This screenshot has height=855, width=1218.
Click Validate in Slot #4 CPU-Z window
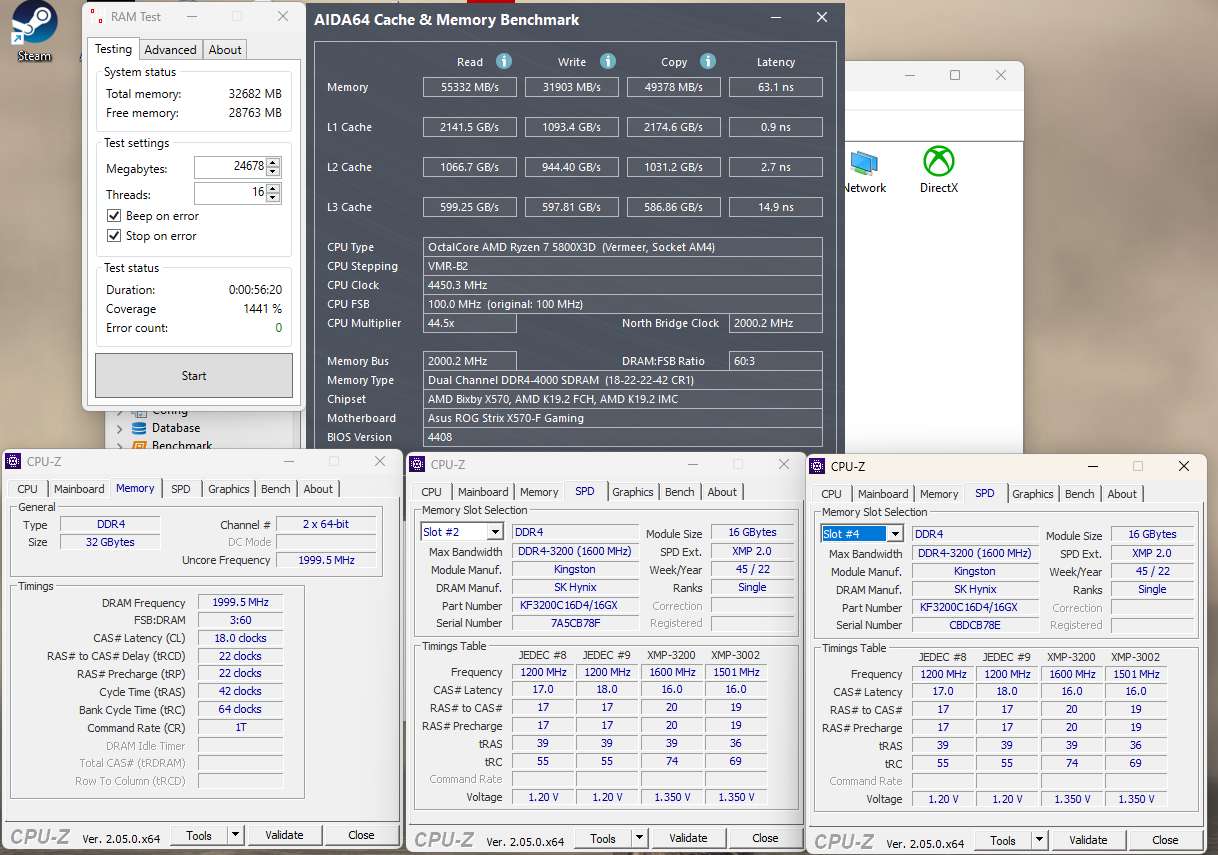pos(1088,840)
